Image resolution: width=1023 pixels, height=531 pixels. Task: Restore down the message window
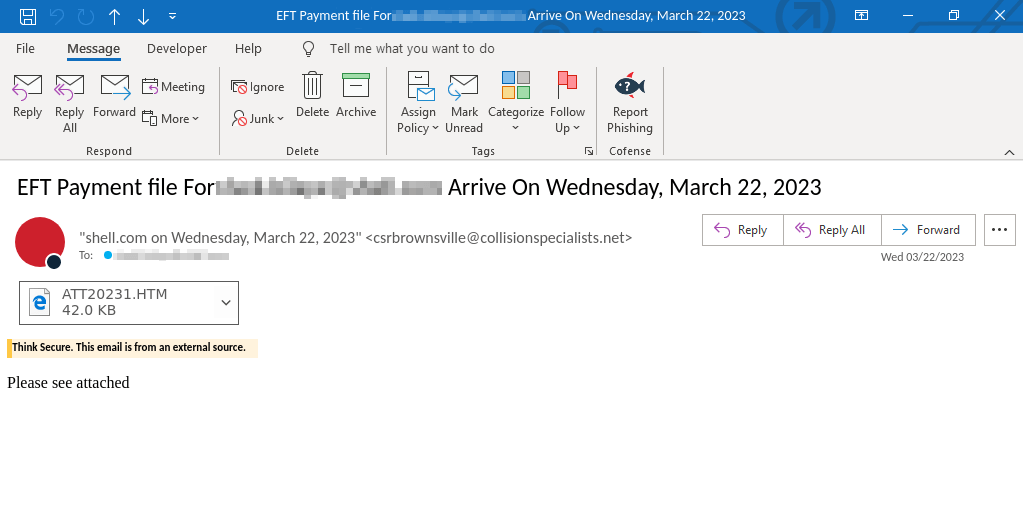[x=954, y=16]
